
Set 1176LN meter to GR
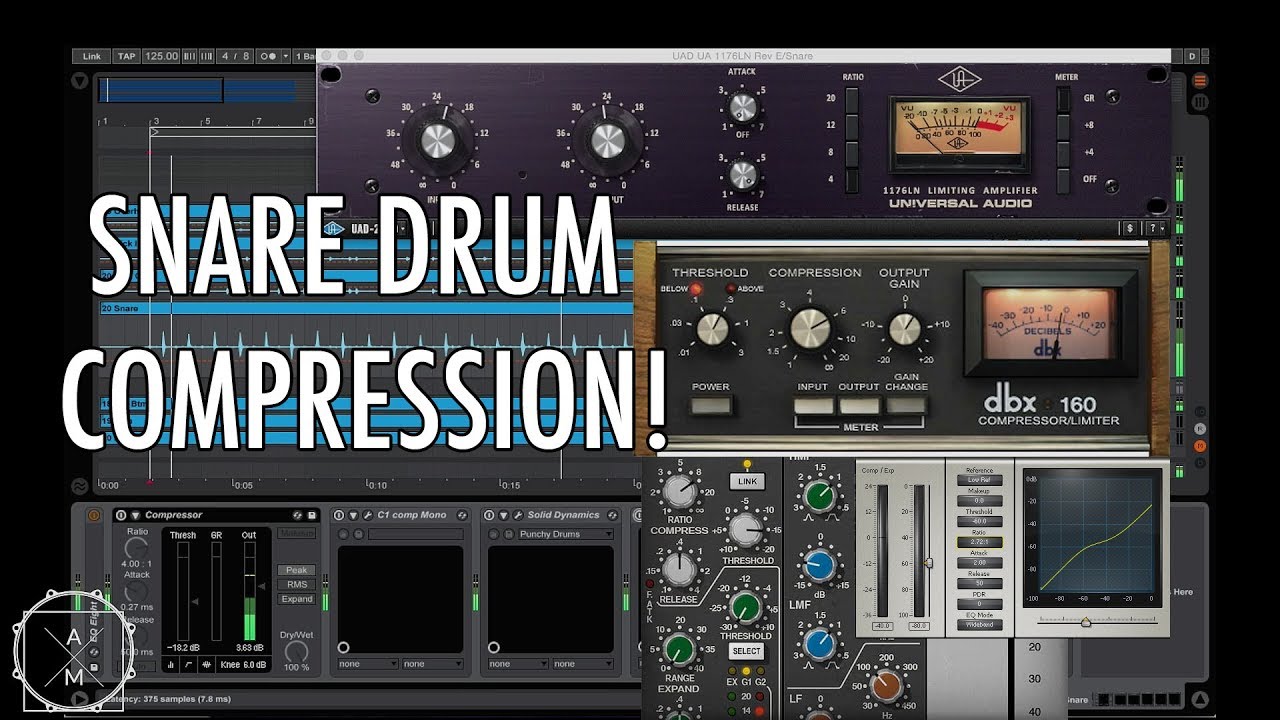[x=1065, y=99]
